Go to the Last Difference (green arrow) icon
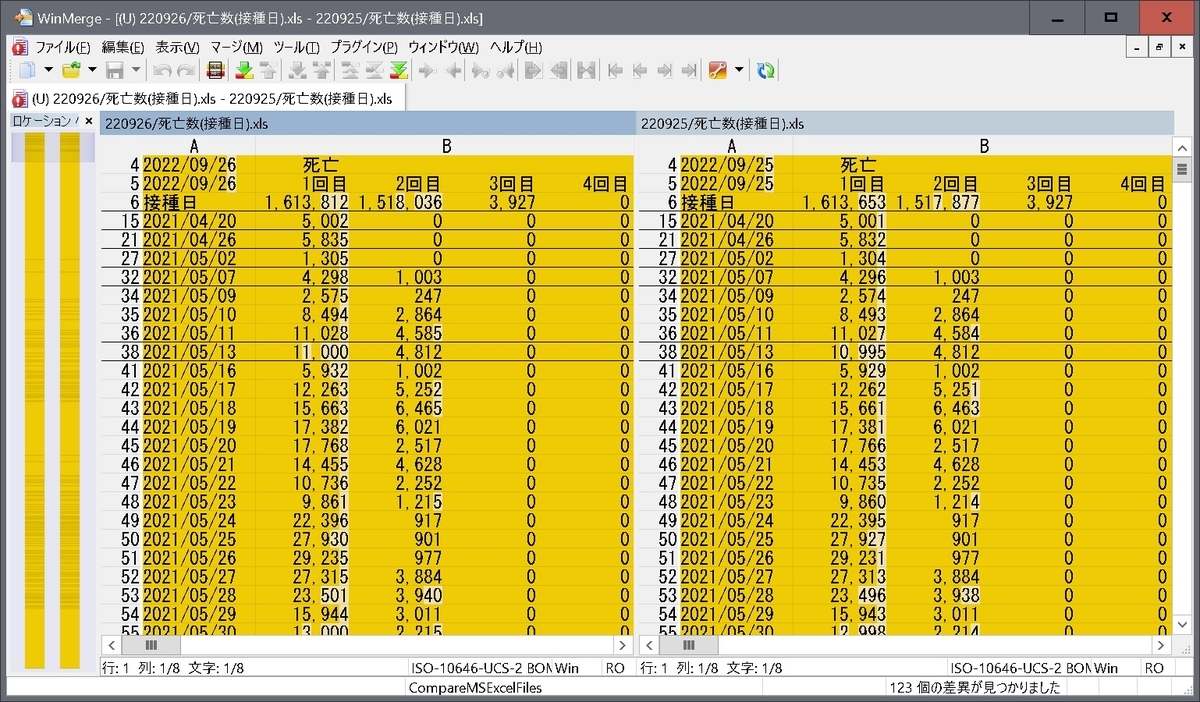Image resolution: width=1200 pixels, height=702 pixels. coord(399,70)
